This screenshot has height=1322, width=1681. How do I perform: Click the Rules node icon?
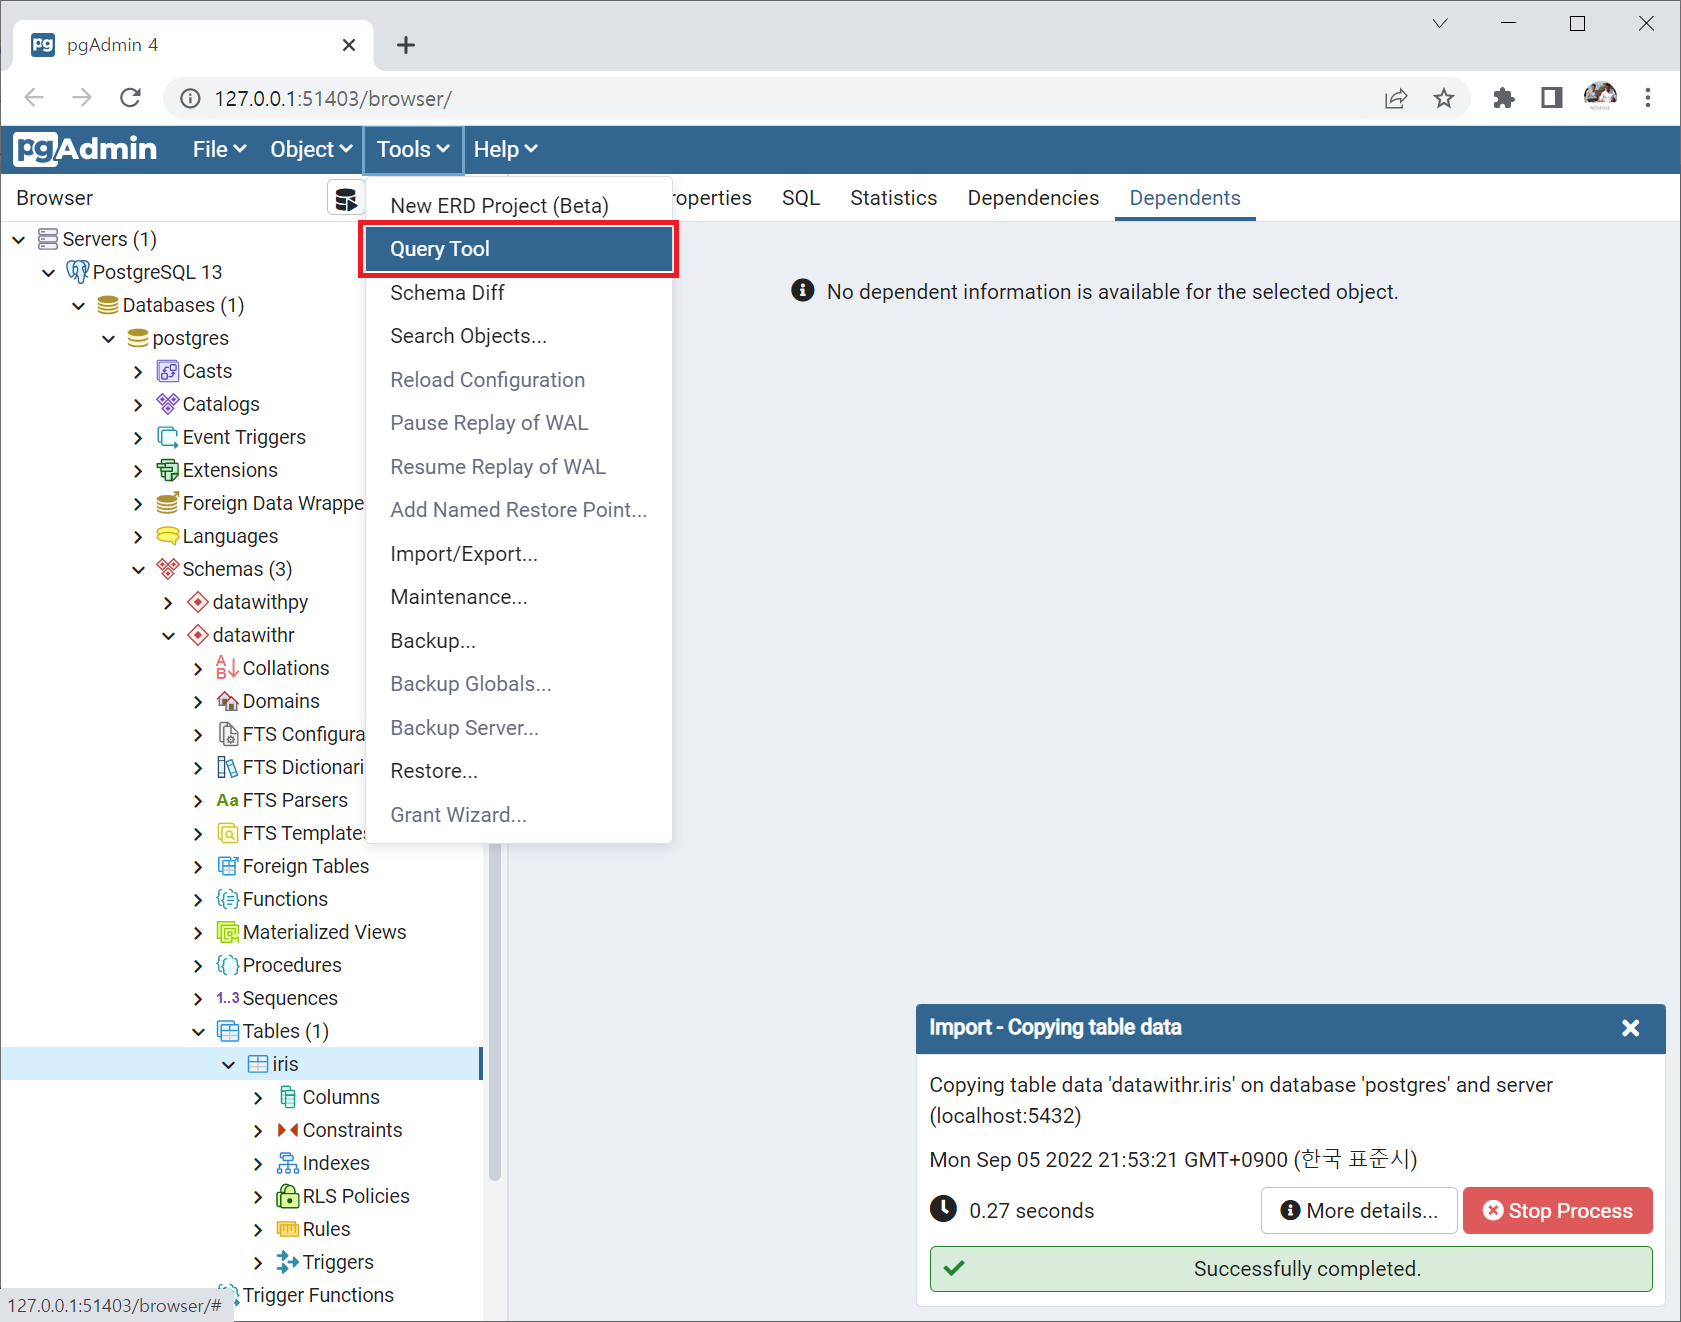pos(288,1229)
